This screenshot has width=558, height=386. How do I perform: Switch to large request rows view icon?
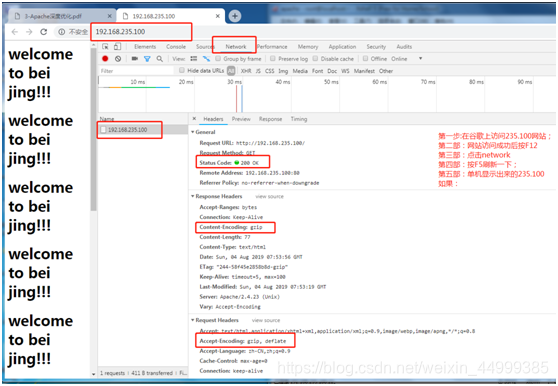click(194, 59)
